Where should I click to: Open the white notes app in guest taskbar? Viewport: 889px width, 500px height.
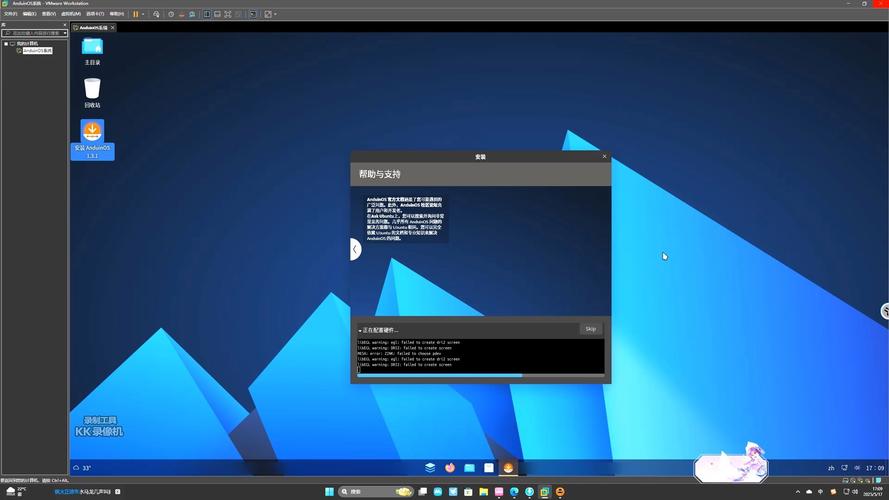point(489,468)
